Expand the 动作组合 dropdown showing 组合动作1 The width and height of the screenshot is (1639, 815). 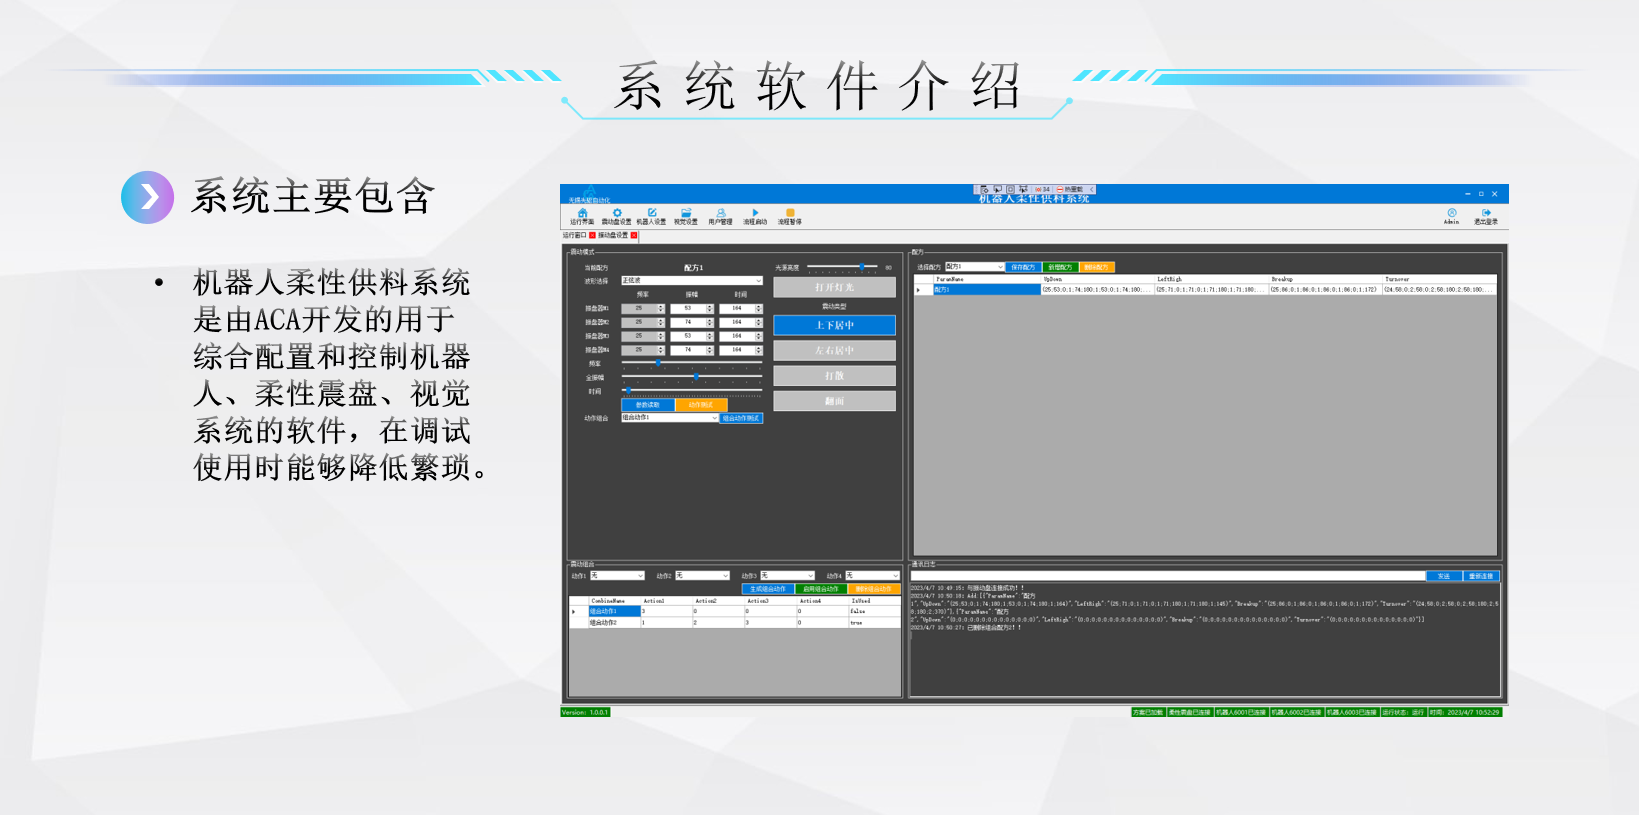(670, 418)
